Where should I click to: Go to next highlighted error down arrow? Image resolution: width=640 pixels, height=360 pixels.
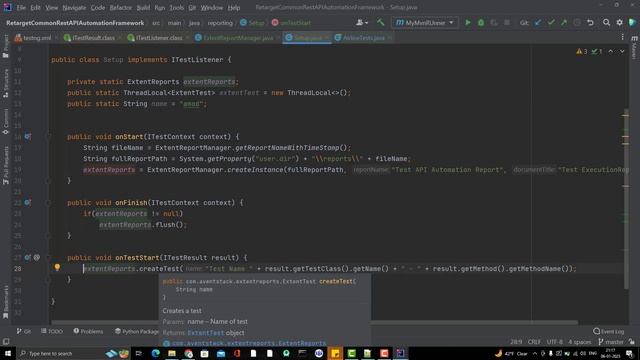point(622,51)
